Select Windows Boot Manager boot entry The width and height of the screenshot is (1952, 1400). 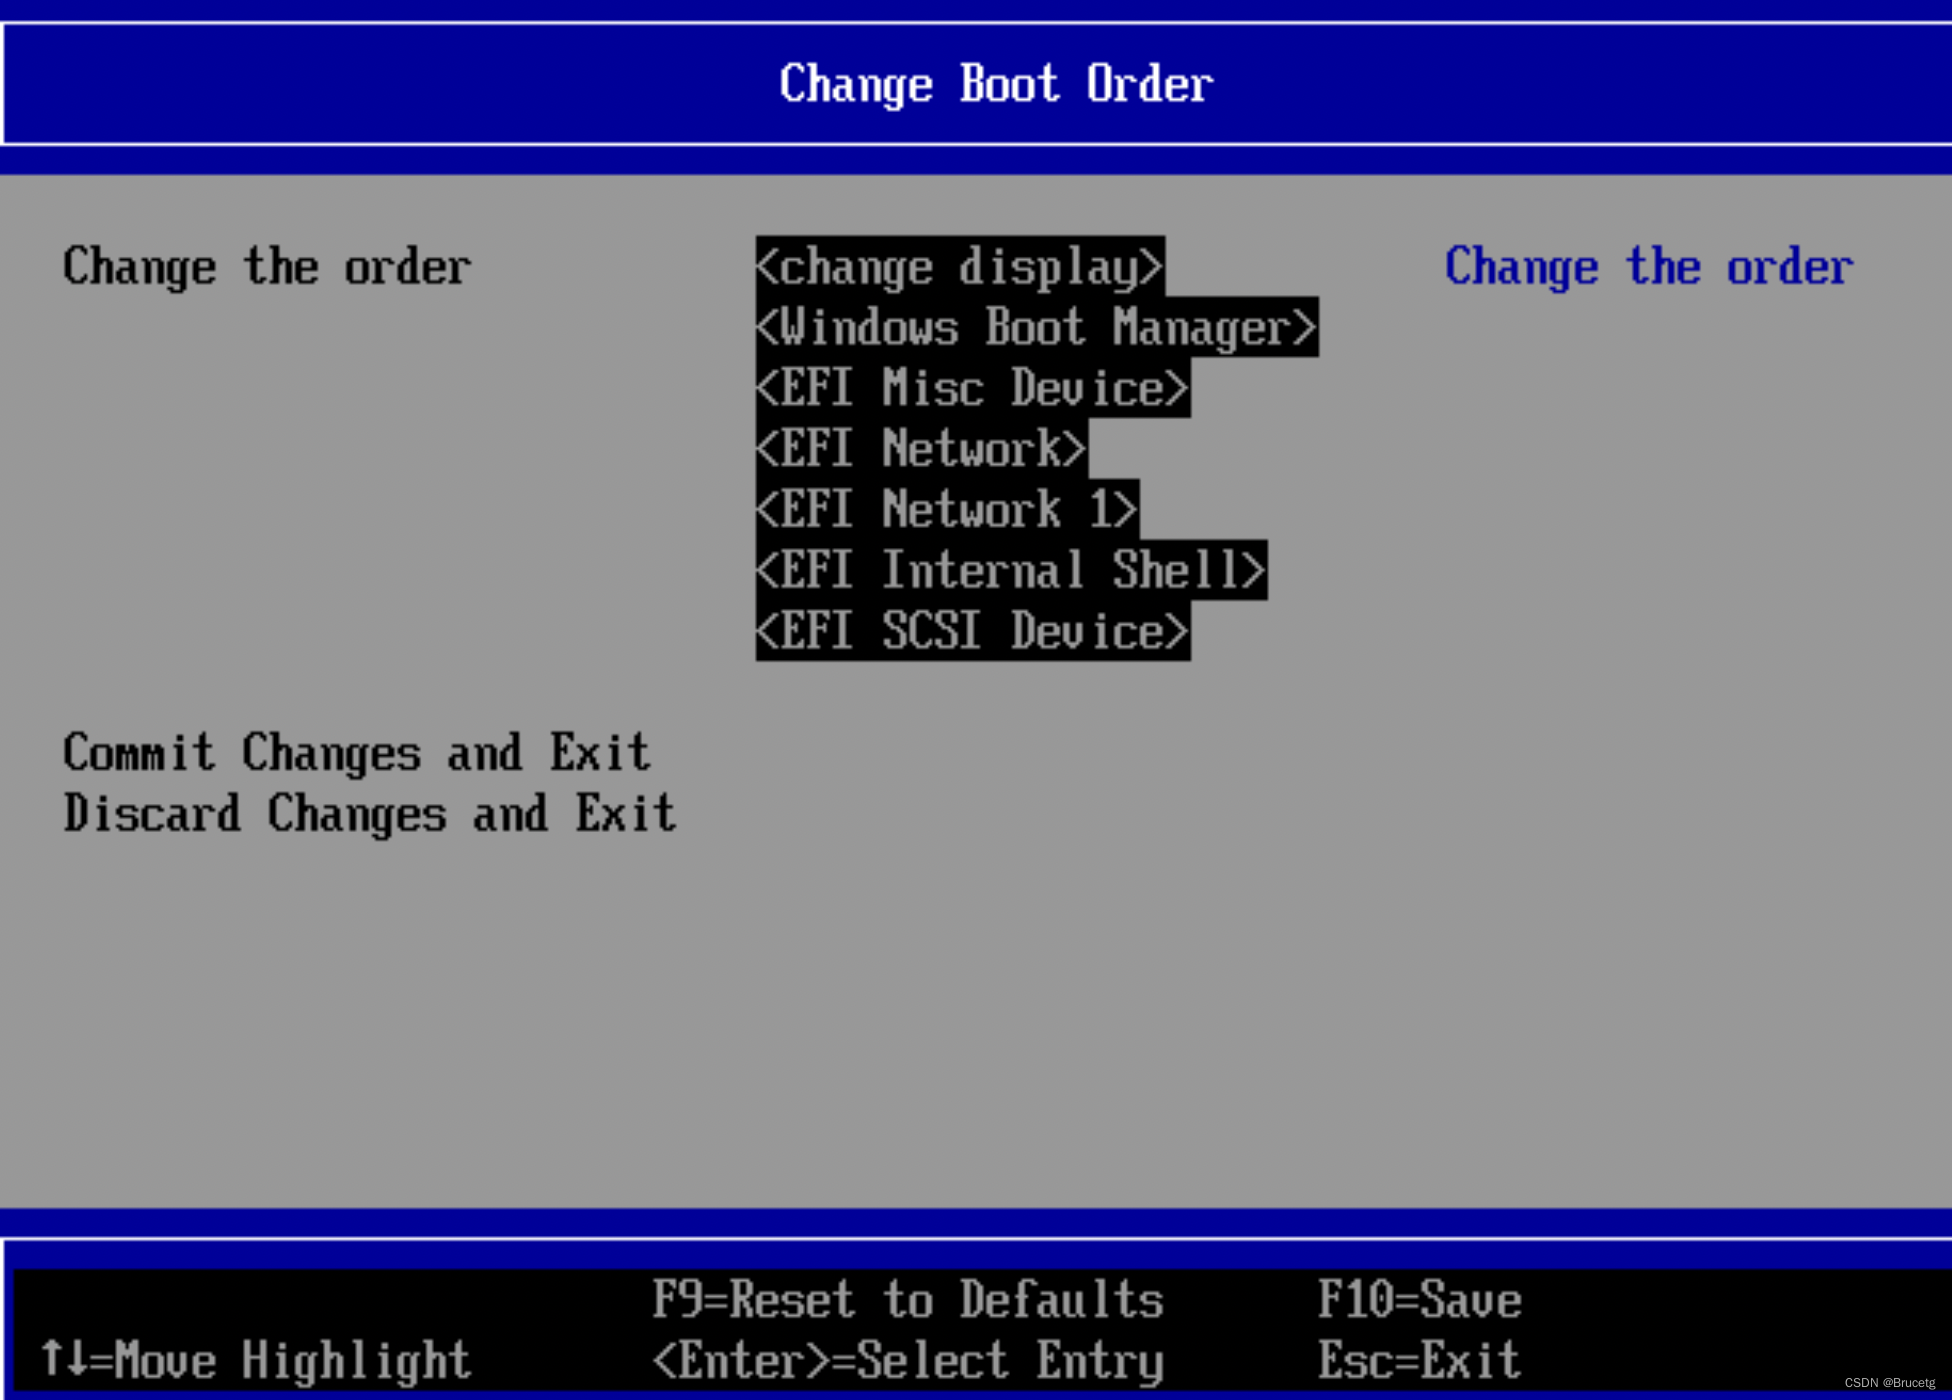pos(1037,327)
